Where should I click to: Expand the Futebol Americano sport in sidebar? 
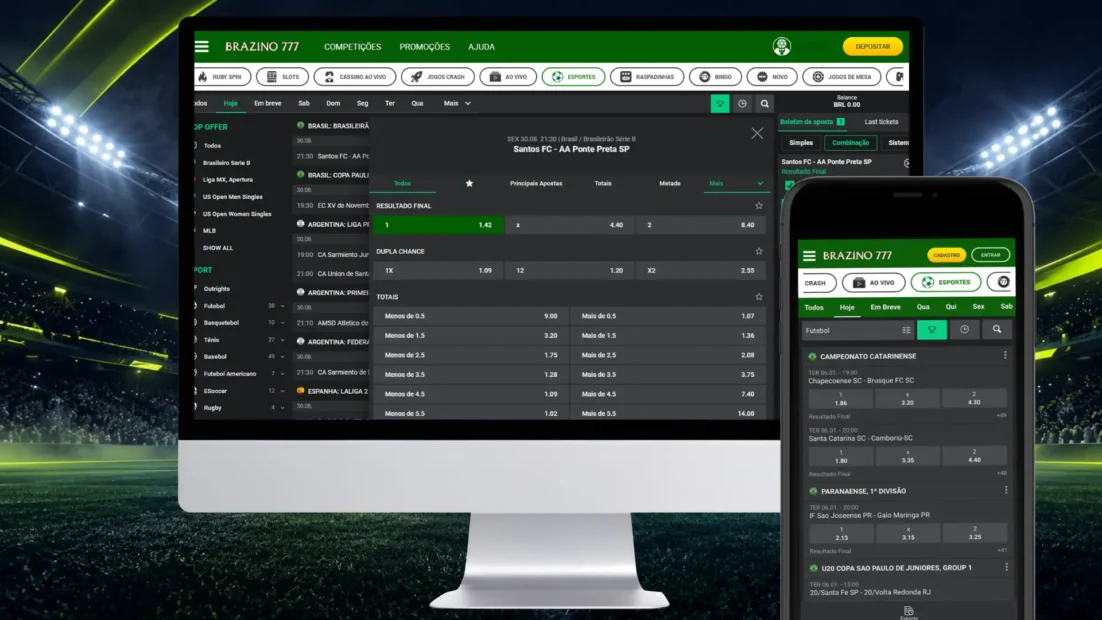(283, 374)
